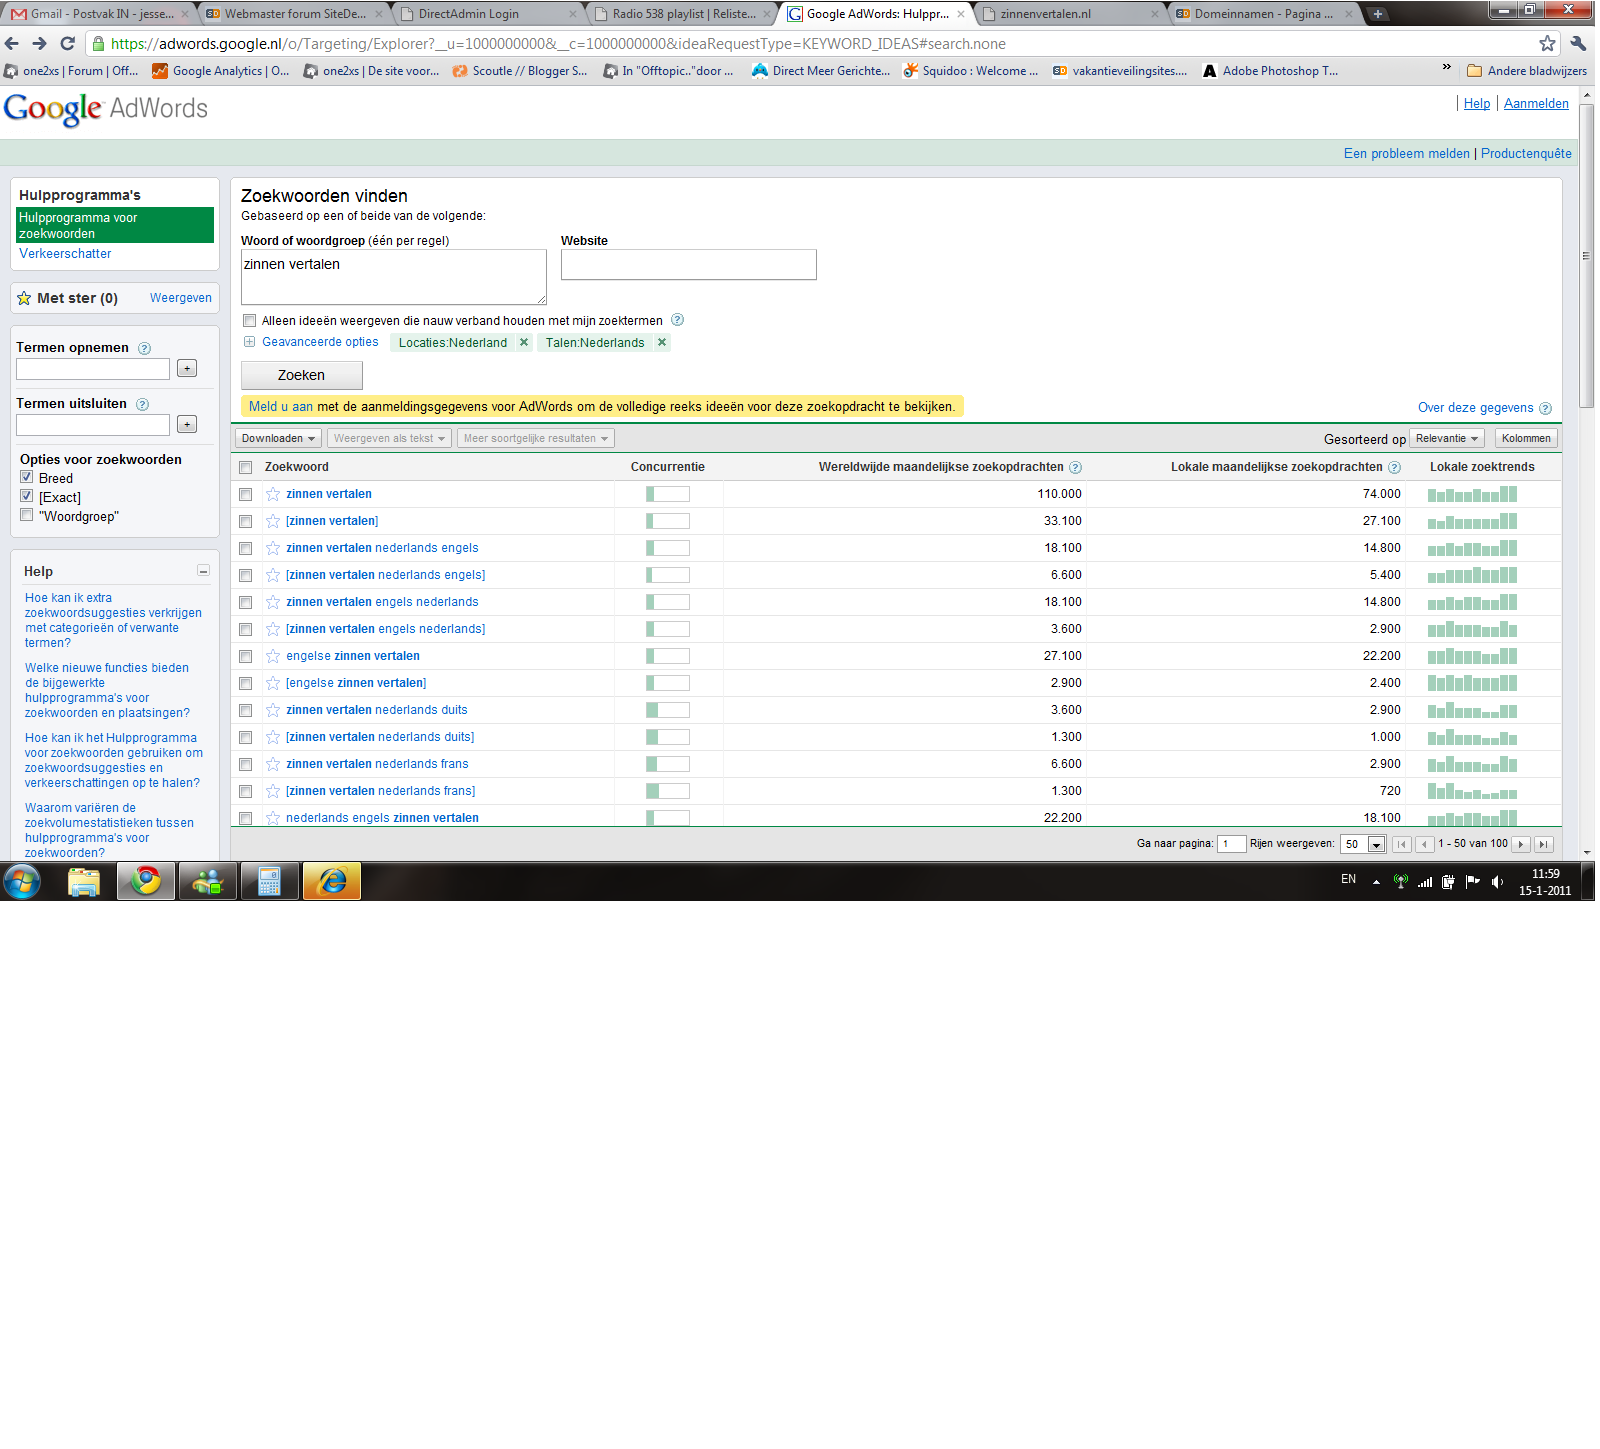
Task: Open 'Meer soortgelijke resultaten' dropdown
Action: click(536, 438)
